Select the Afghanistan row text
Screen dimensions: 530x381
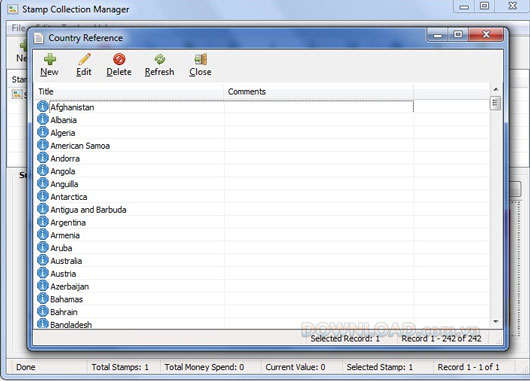click(x=72, y=108)
